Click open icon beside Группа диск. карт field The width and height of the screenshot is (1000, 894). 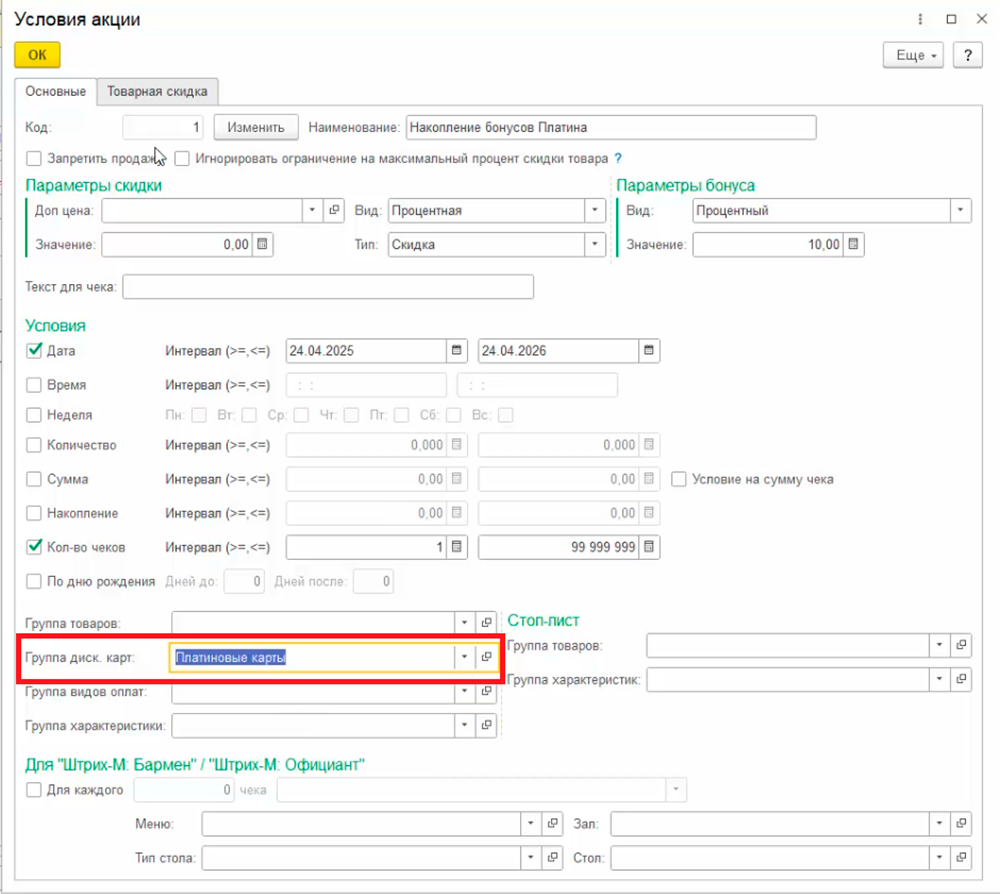tap(487, 657)
